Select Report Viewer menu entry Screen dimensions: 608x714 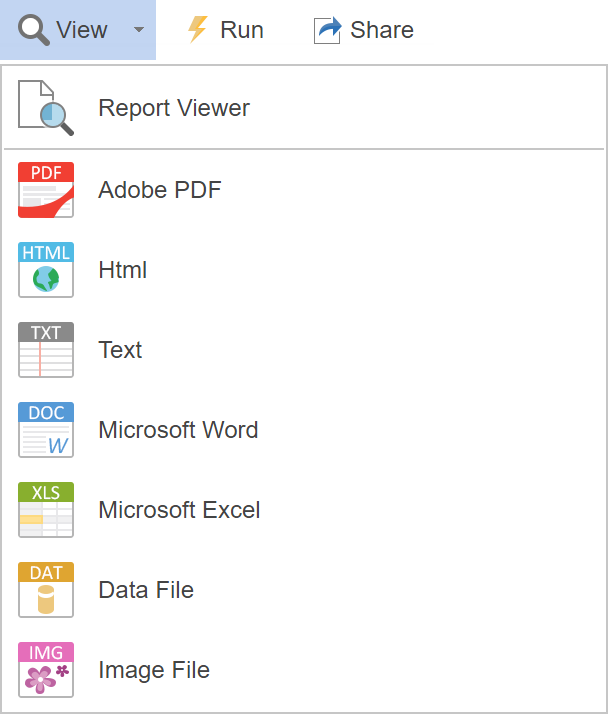(174, 108)
